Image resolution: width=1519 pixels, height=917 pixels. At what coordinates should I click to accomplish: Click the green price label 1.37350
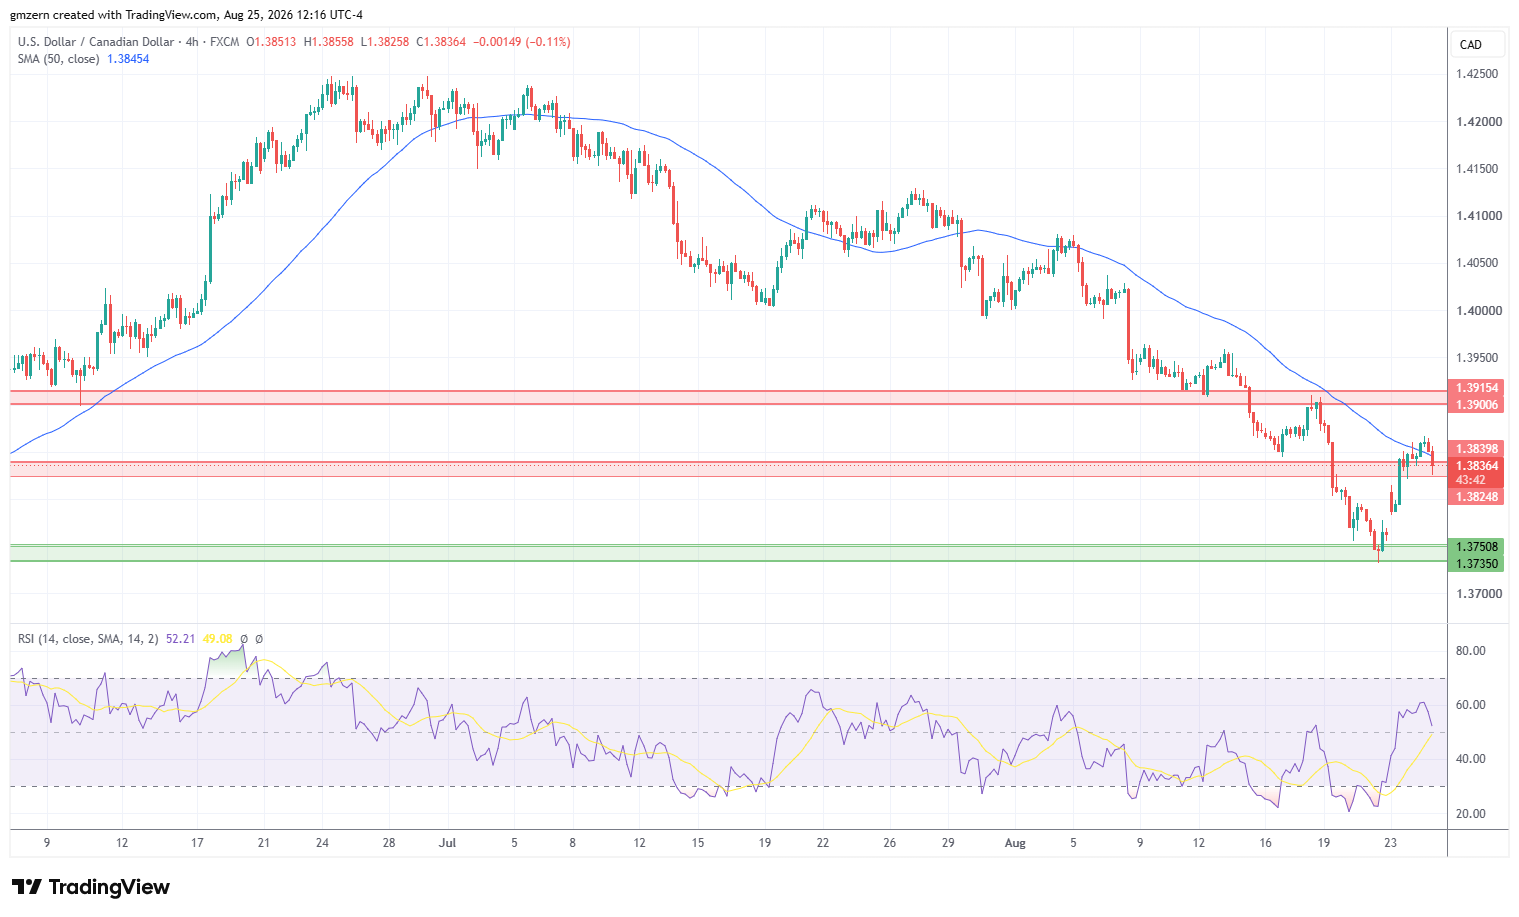(x=1476, y=564)
